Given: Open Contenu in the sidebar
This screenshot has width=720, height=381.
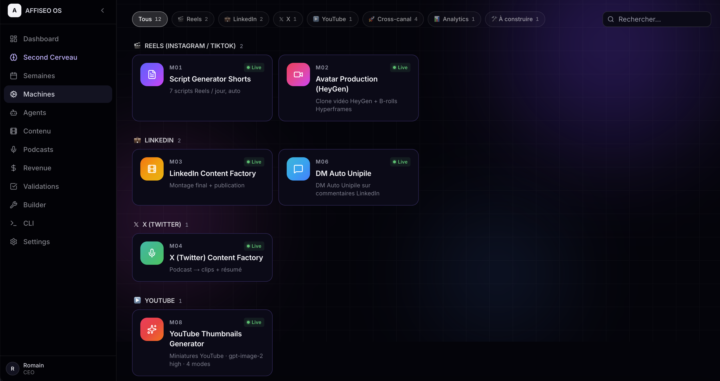Looking at the screenshot, I should pos(58,131).
